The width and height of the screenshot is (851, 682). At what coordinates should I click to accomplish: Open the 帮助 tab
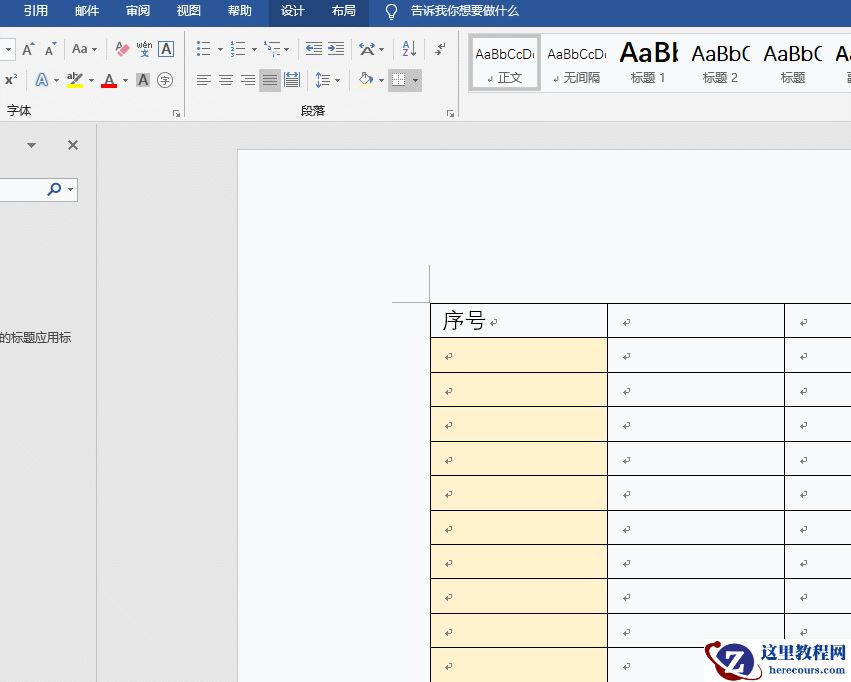(239, 11)
